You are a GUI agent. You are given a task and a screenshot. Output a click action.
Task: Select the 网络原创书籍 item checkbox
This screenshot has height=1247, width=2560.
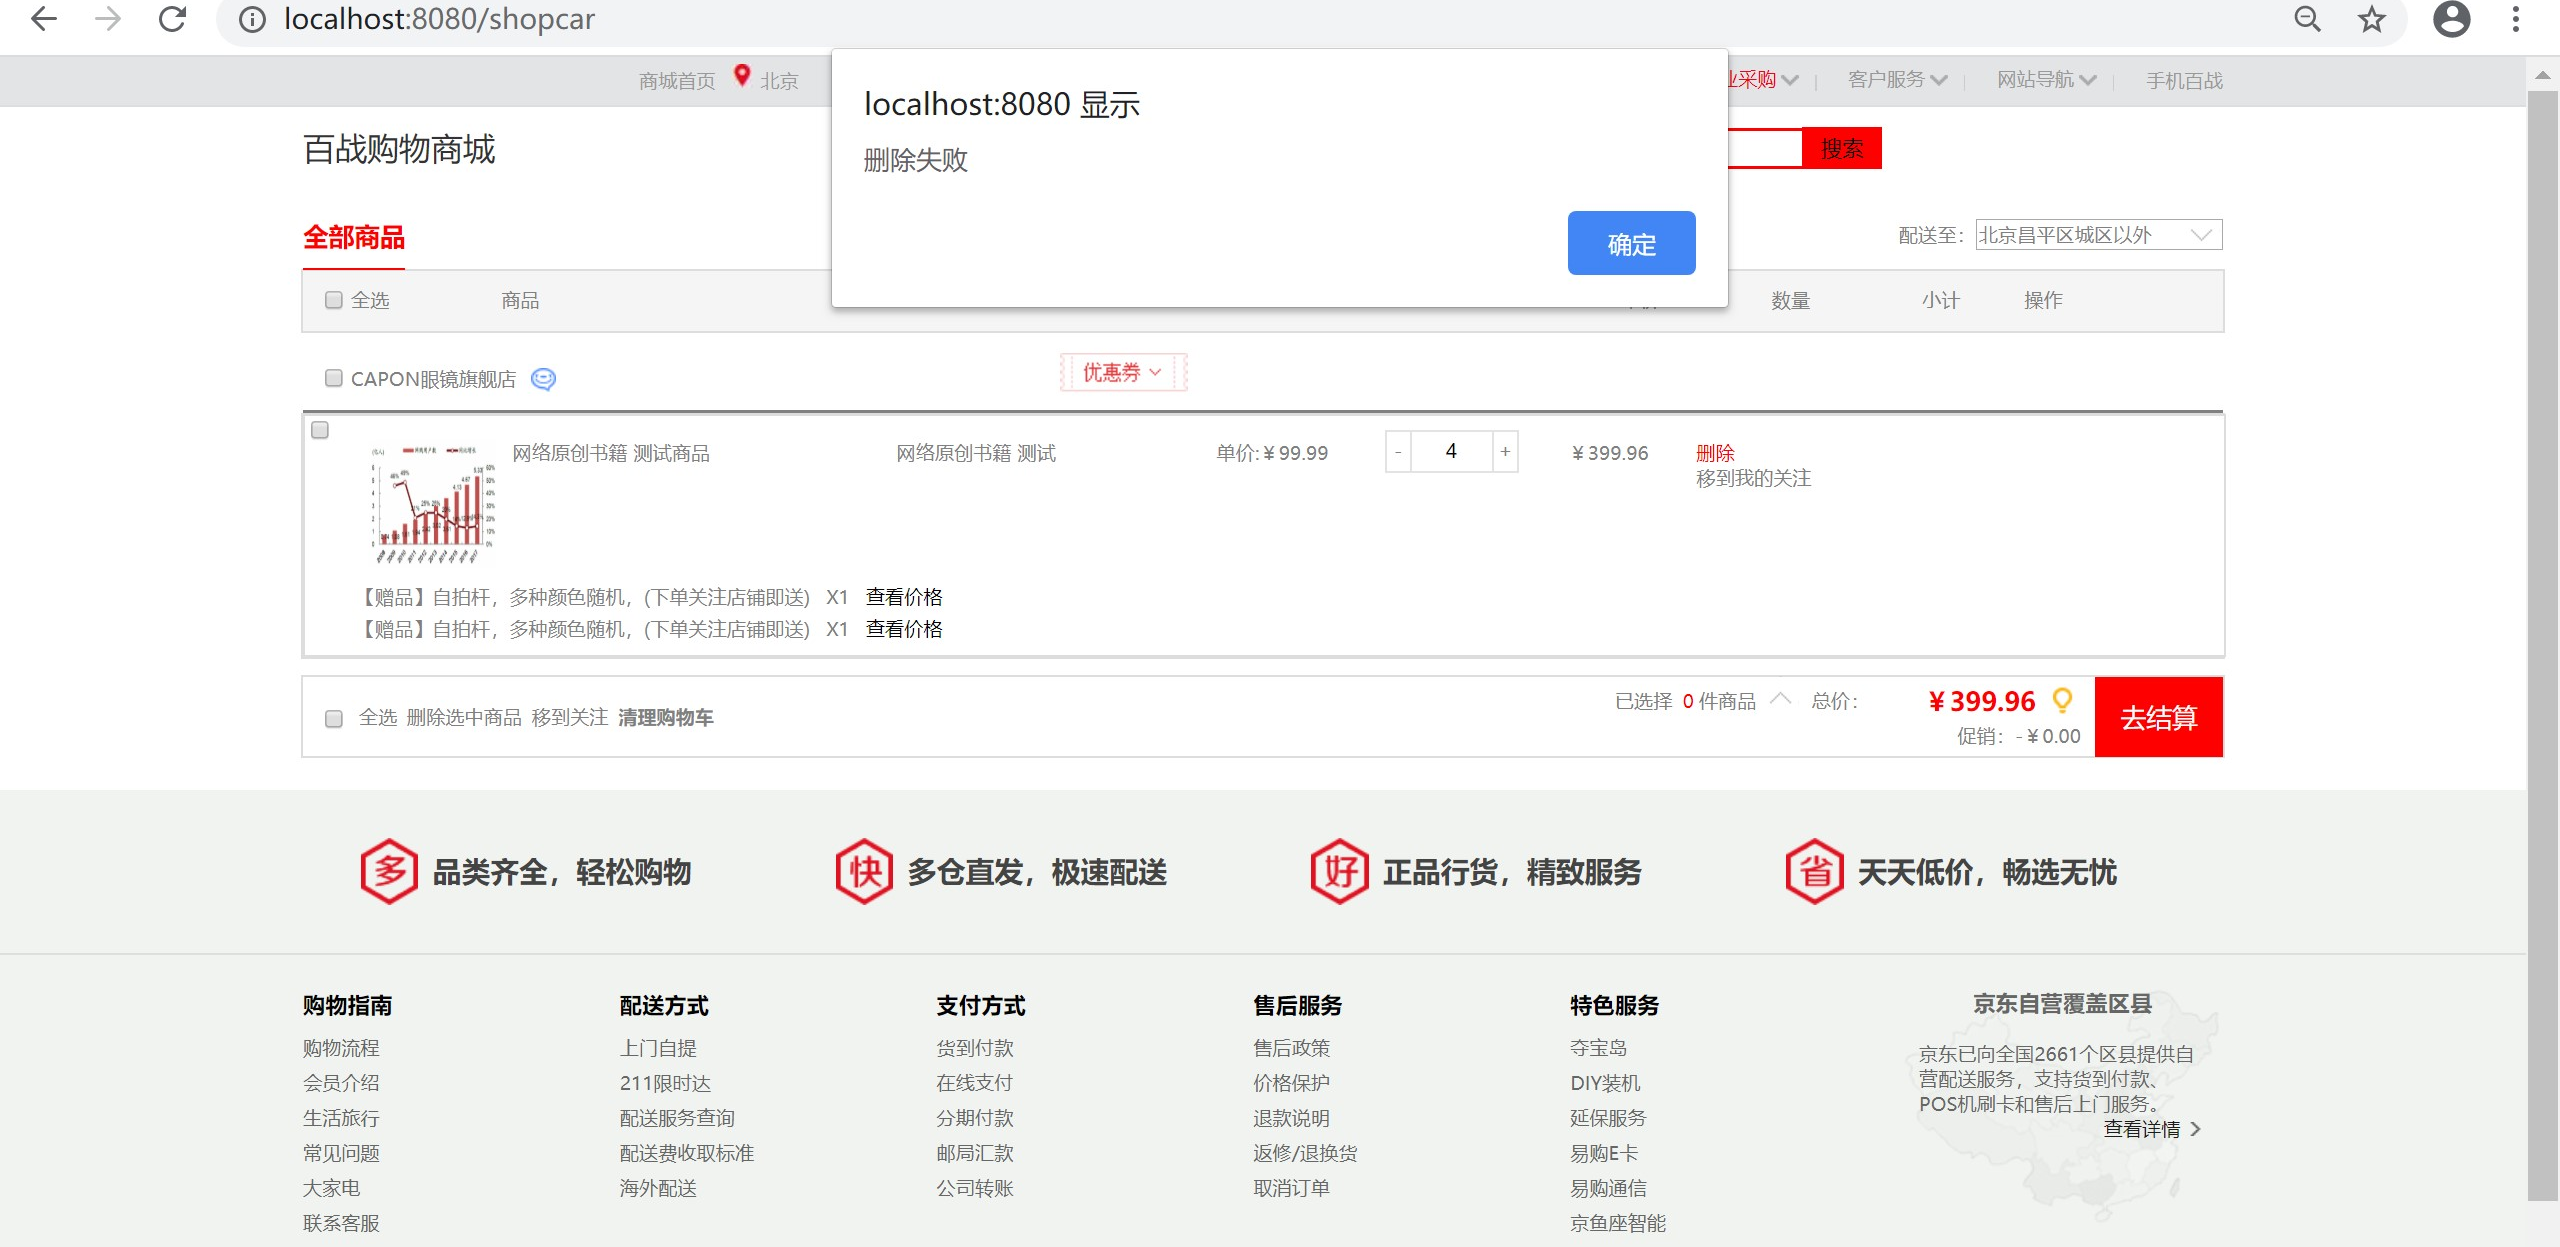(x=320, y=430)
